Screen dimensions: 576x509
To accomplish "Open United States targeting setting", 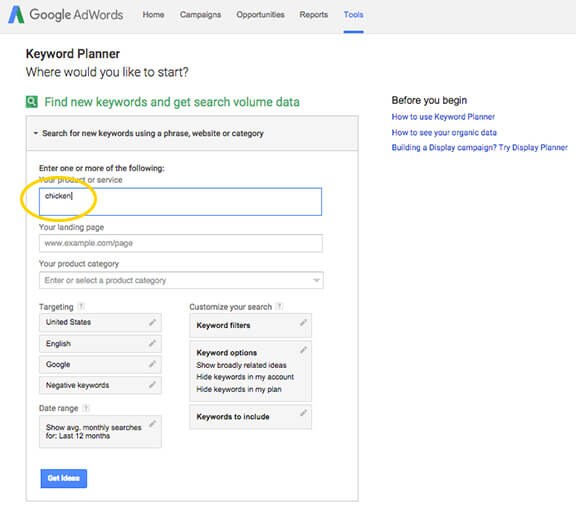I will point(100,322).
